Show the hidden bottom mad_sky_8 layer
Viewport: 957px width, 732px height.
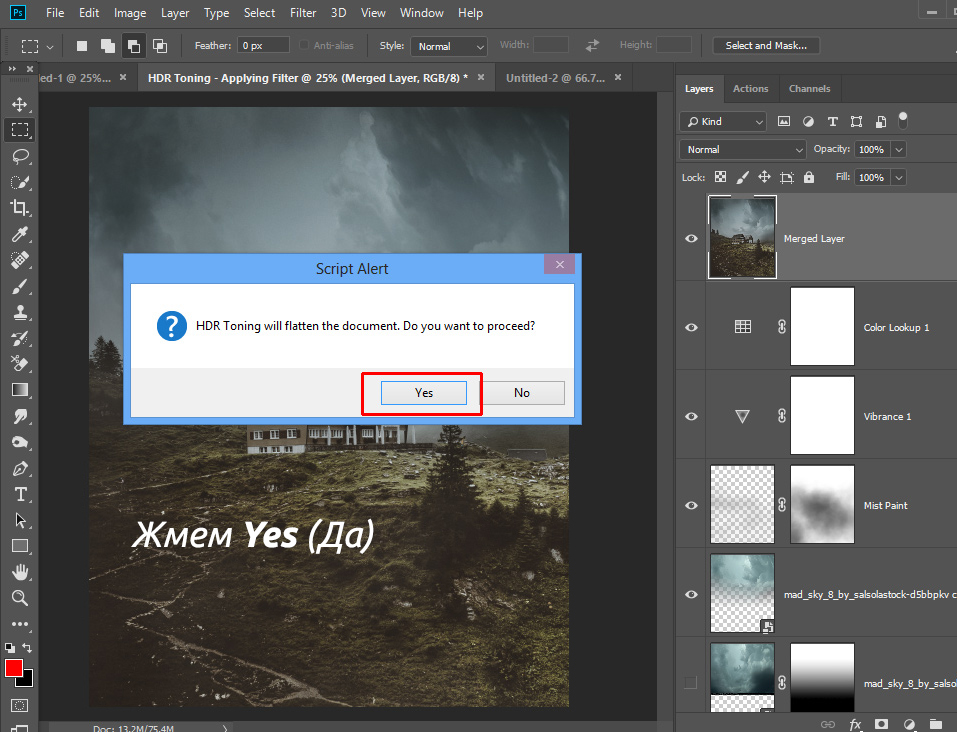click(691, 683)
